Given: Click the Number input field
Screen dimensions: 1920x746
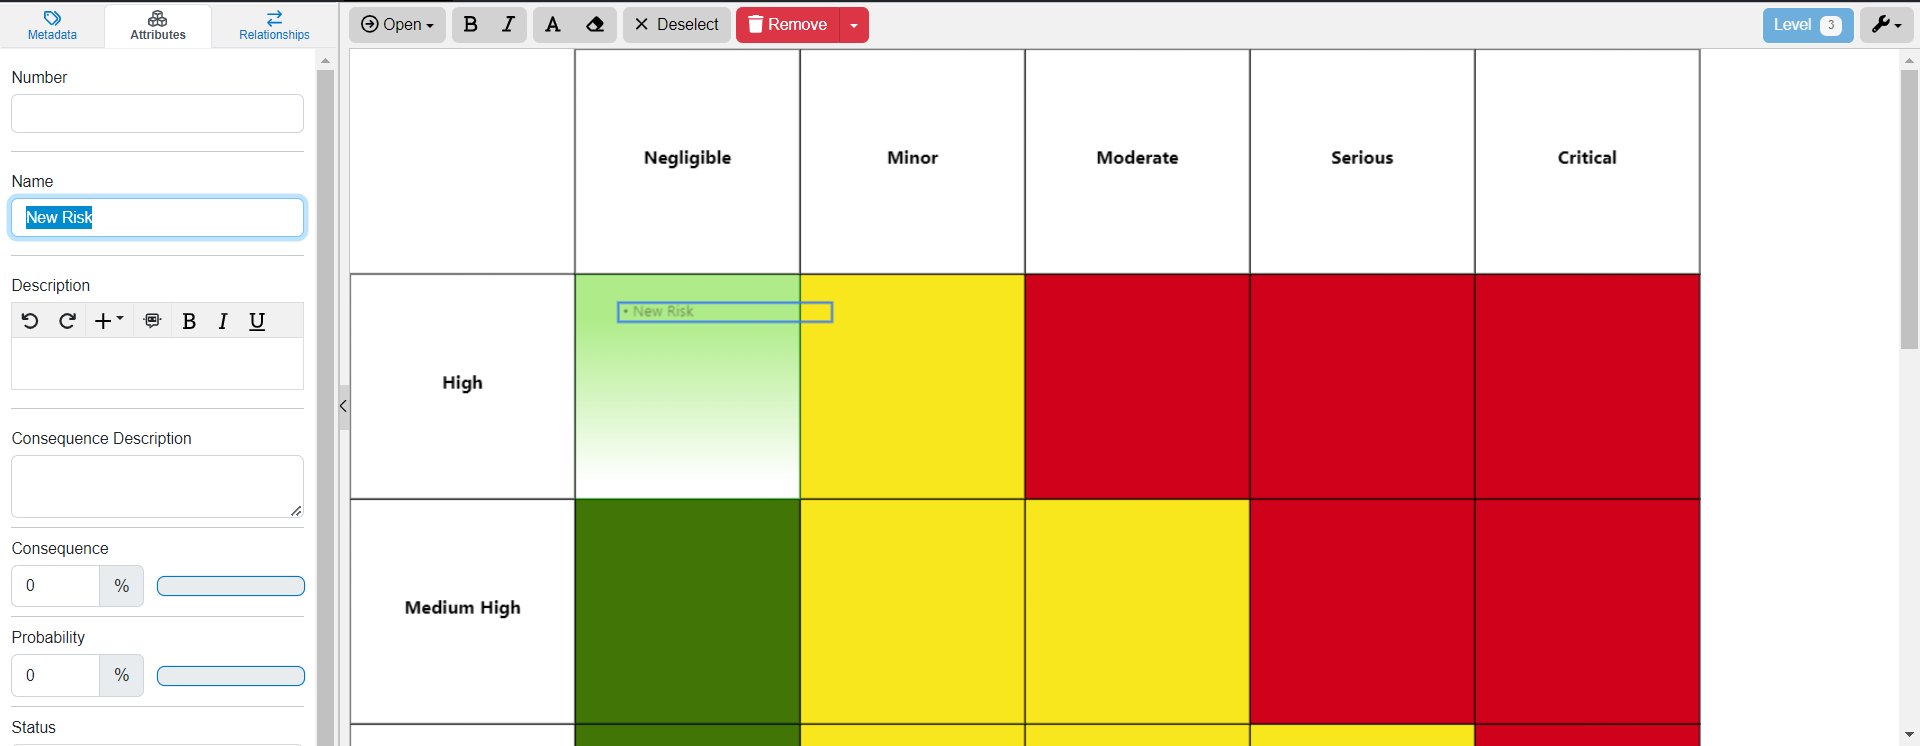Looking at the screenshot, I should (157, 114).
